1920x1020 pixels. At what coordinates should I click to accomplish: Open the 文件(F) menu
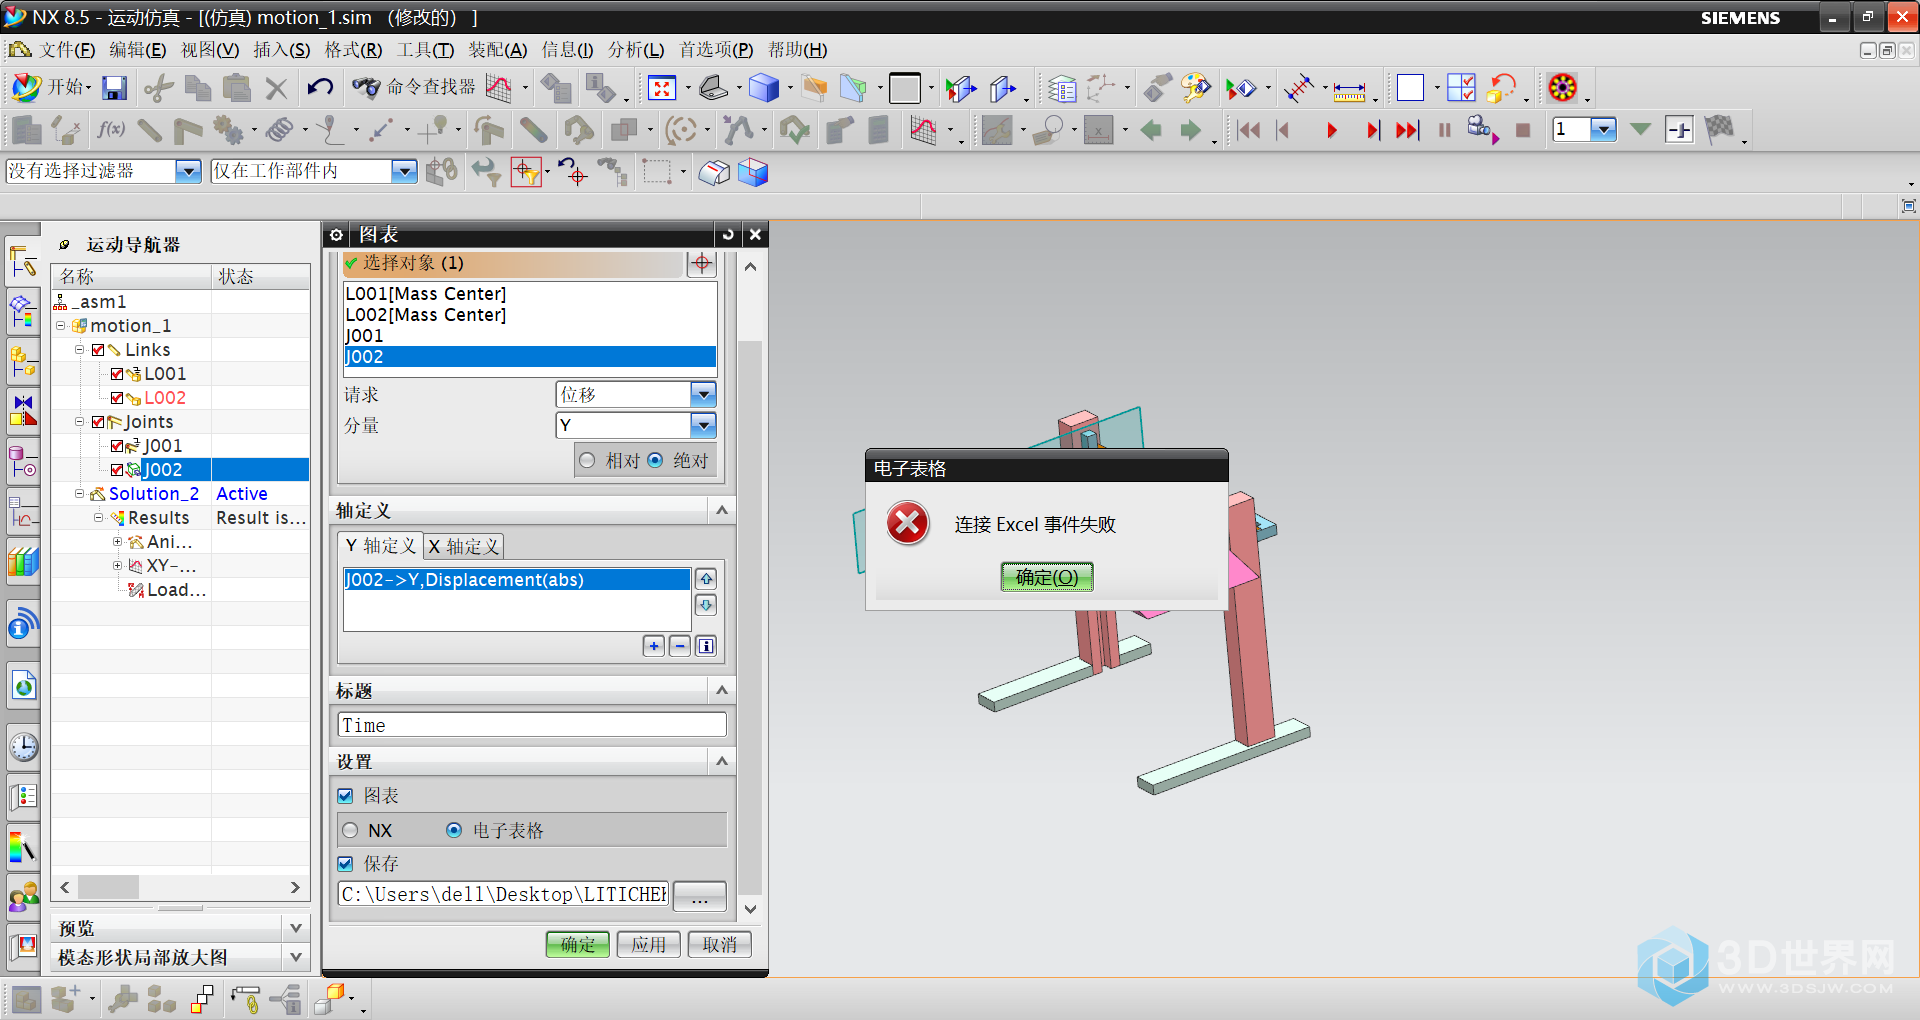point(67,50)
